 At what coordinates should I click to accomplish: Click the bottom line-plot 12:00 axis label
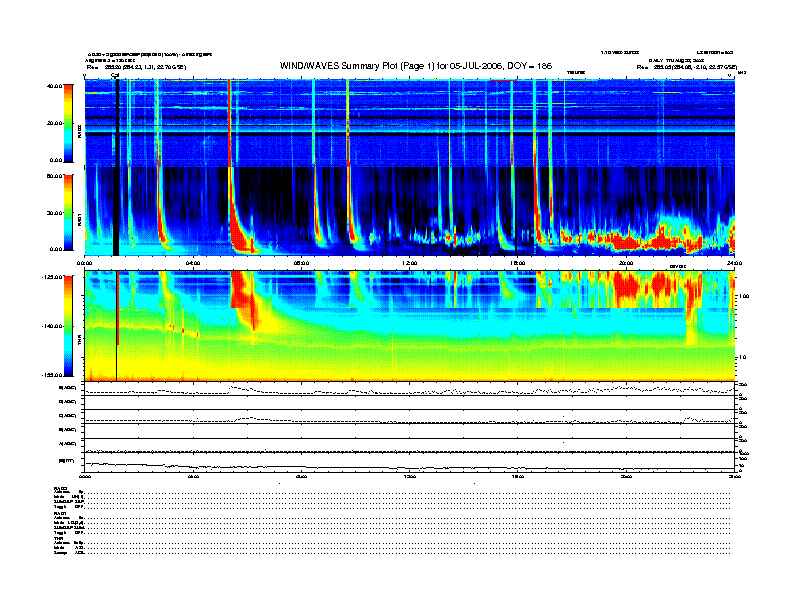tap(410, 476)
